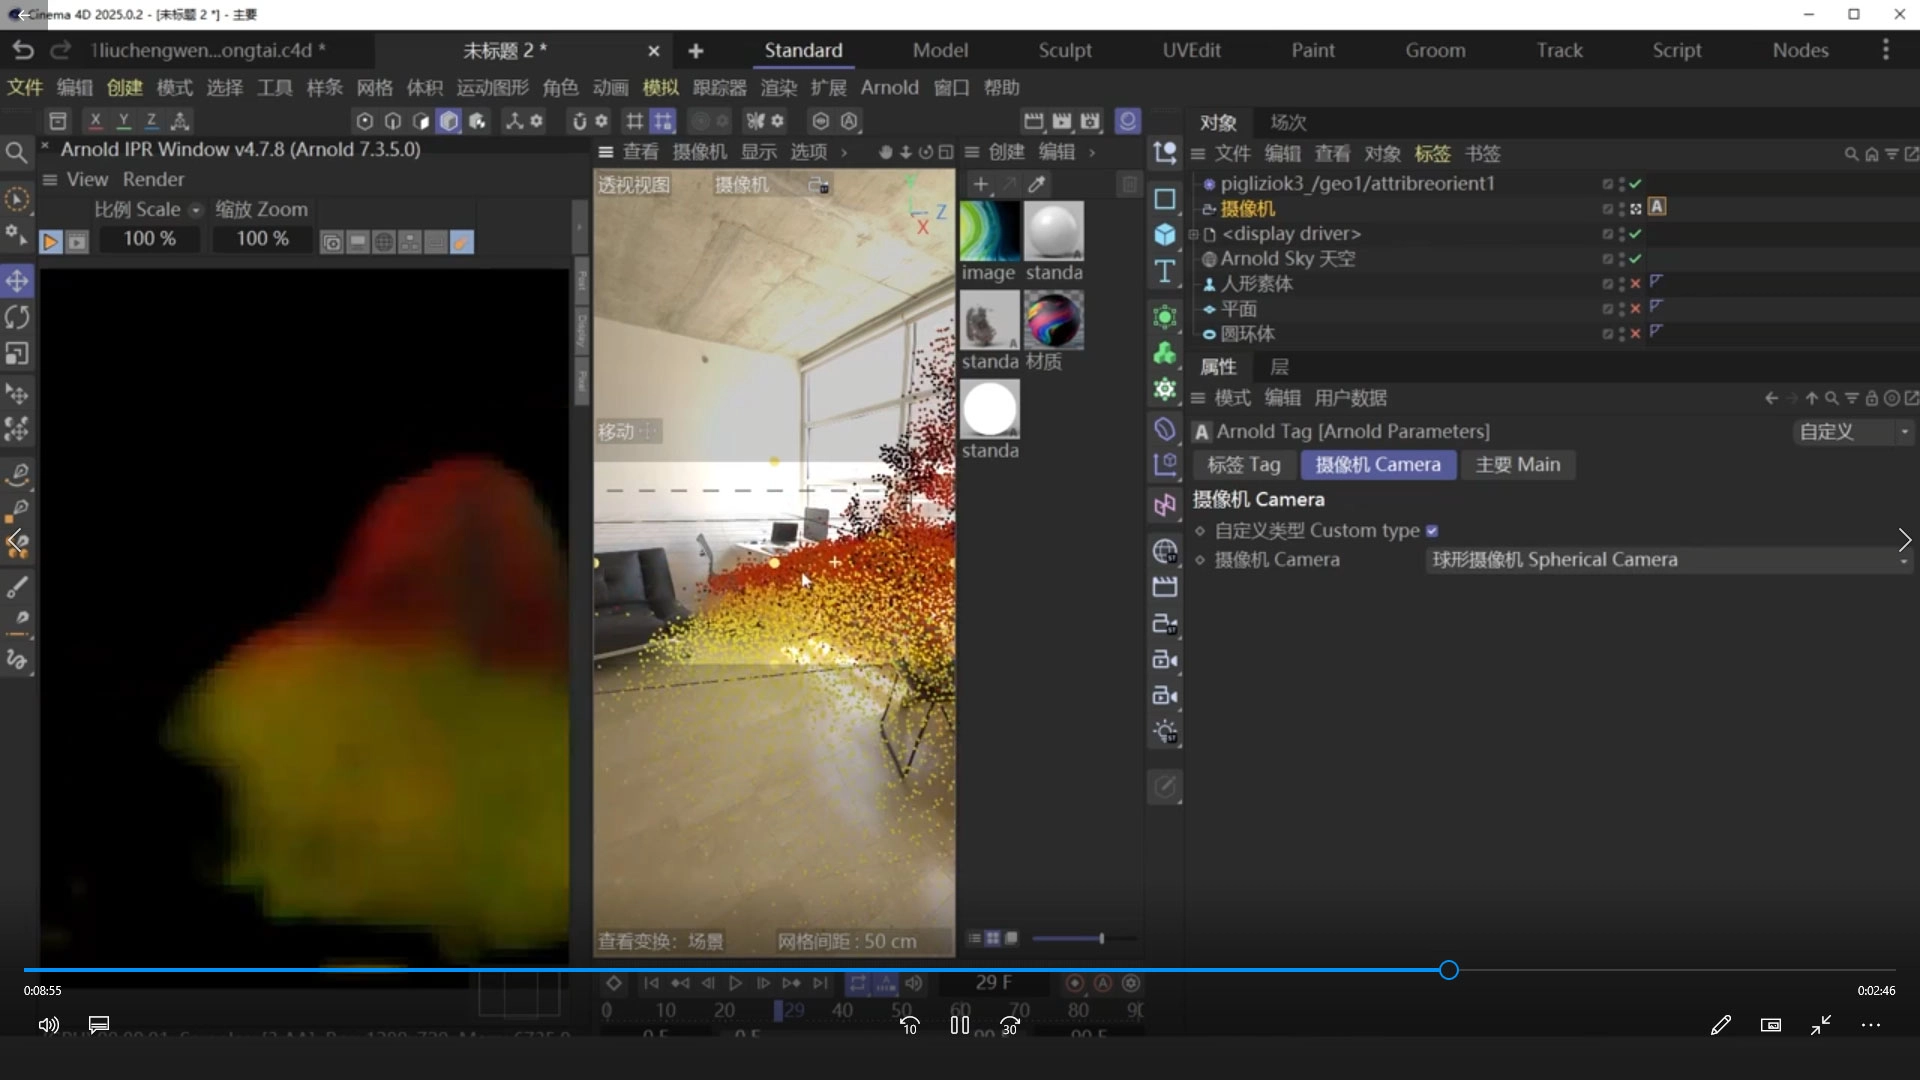This screenshot has width=1920, height=1080.
Task: Select the Scale tool in left toolbar
Action: pyautogui.click(x=17, y=354)
